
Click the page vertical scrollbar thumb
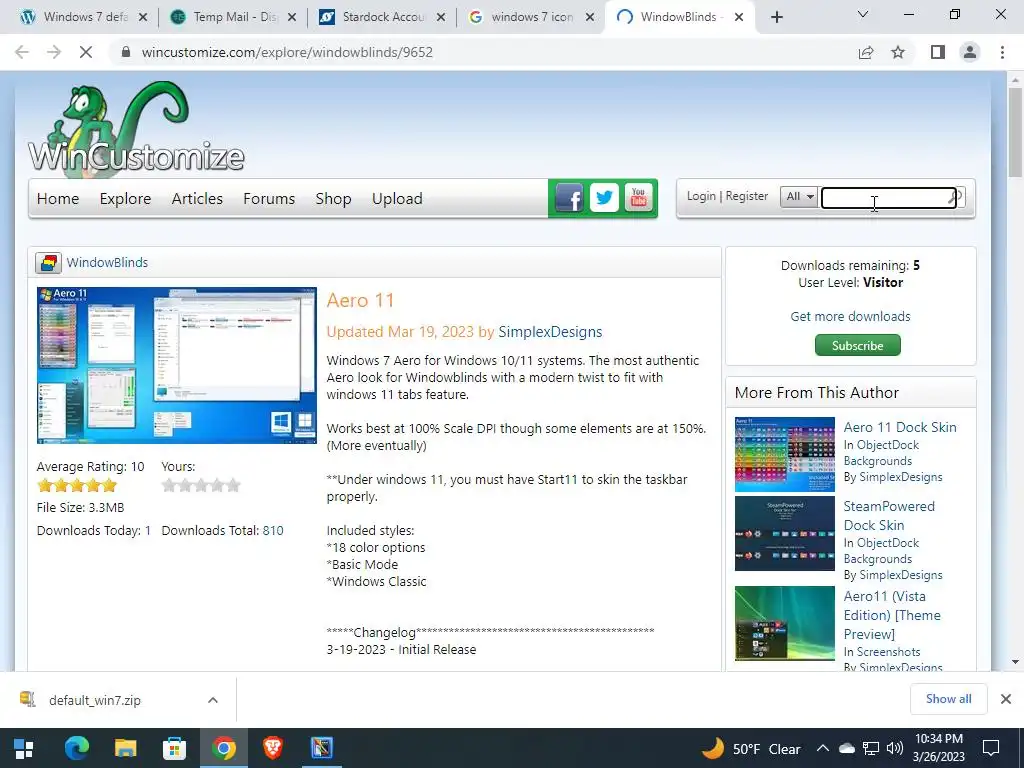[1015, 132]
